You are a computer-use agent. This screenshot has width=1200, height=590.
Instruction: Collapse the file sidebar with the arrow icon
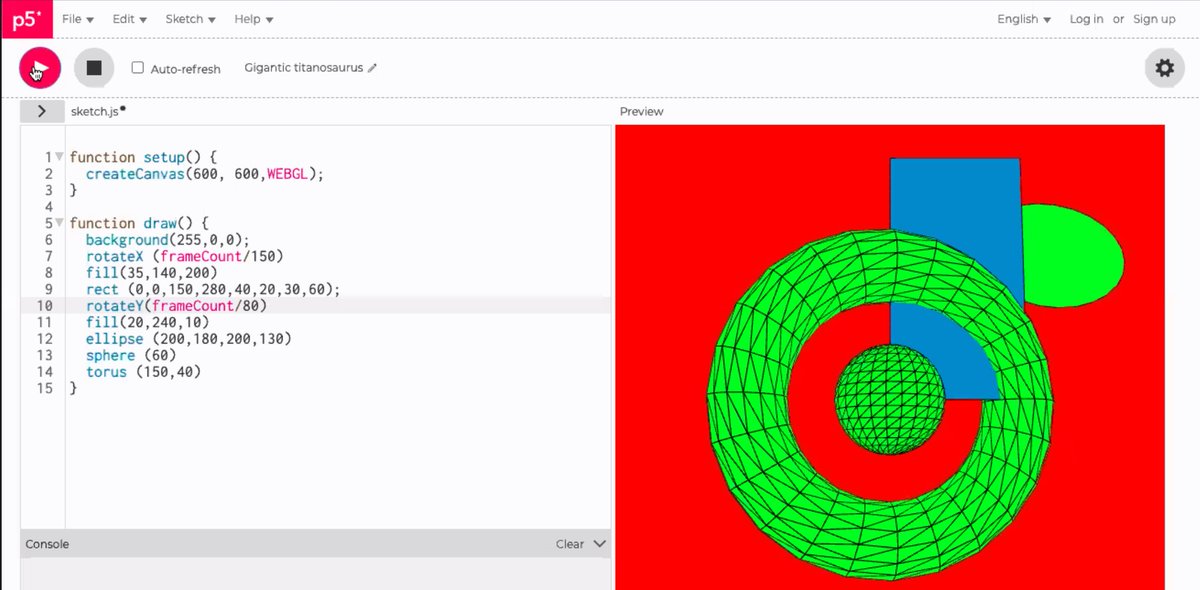pos(41,110)
